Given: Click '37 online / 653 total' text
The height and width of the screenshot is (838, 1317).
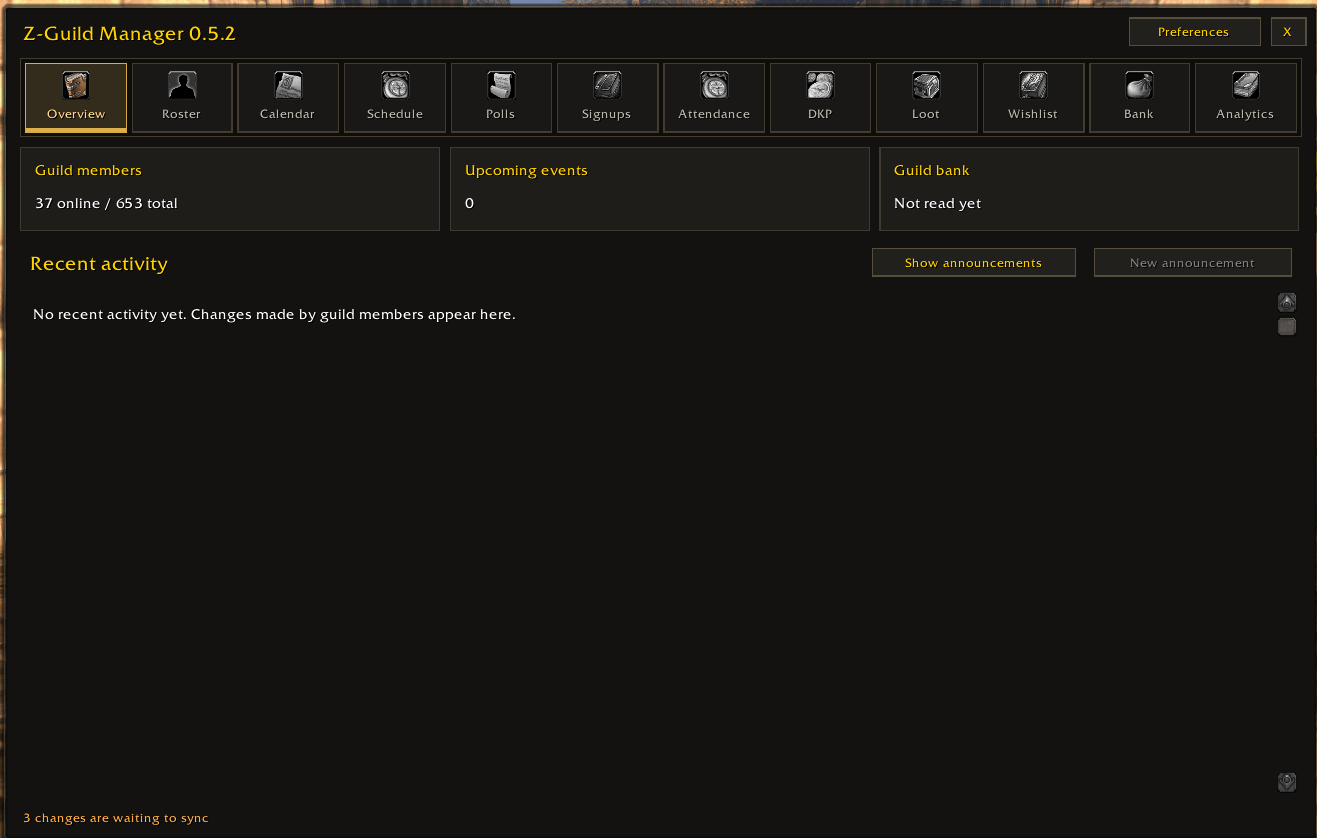Looking at the screenshot, I should pos(106,203).
